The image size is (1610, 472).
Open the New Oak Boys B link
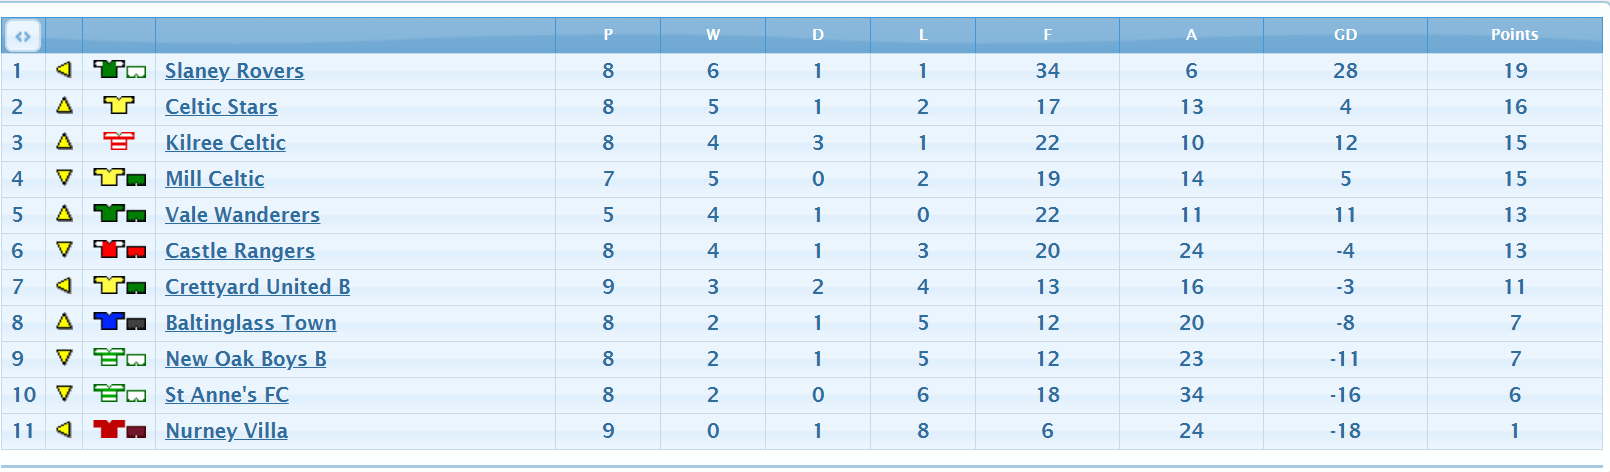tap(246, 359)
